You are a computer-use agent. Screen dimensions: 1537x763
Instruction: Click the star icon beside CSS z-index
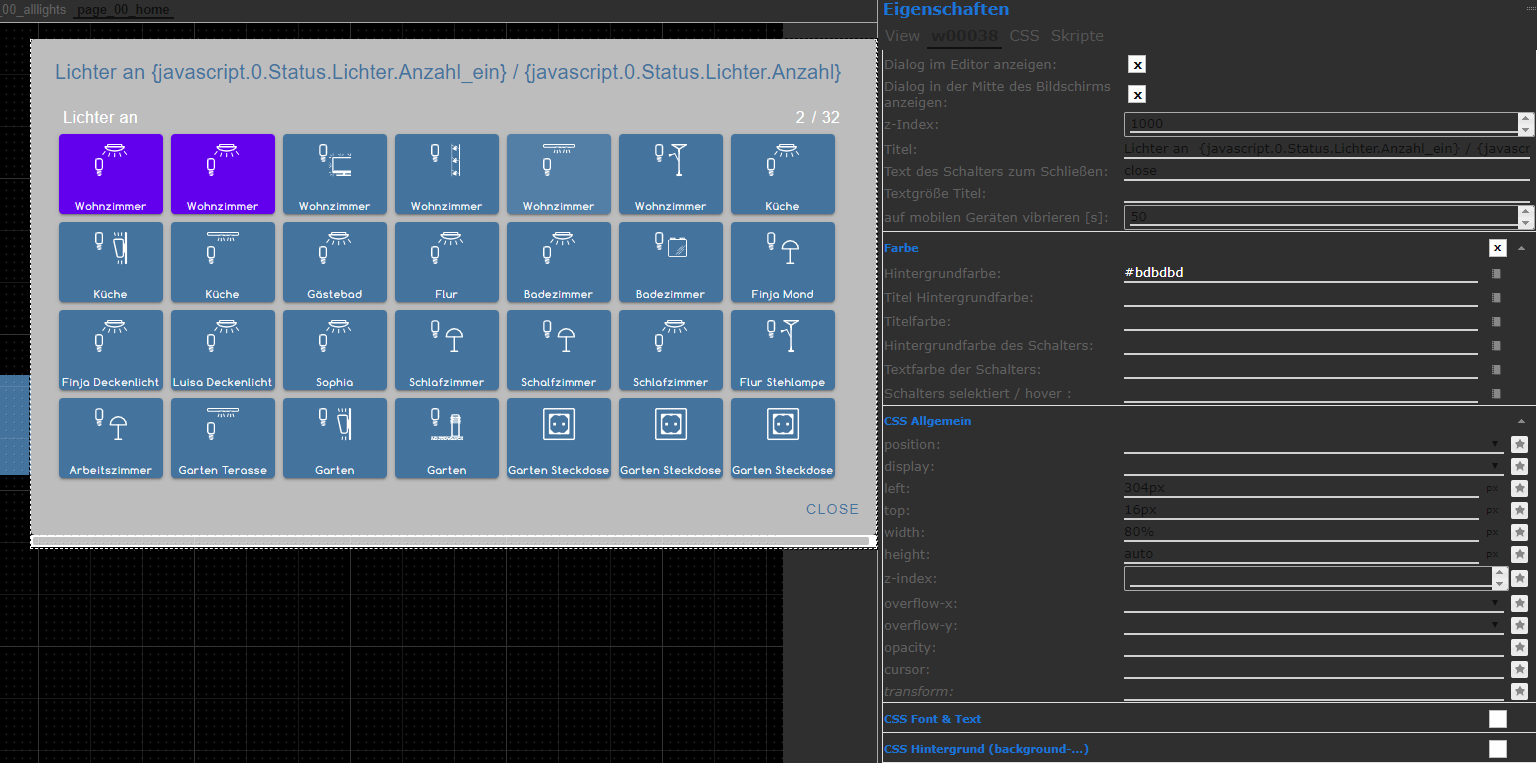coord(1520,578)
